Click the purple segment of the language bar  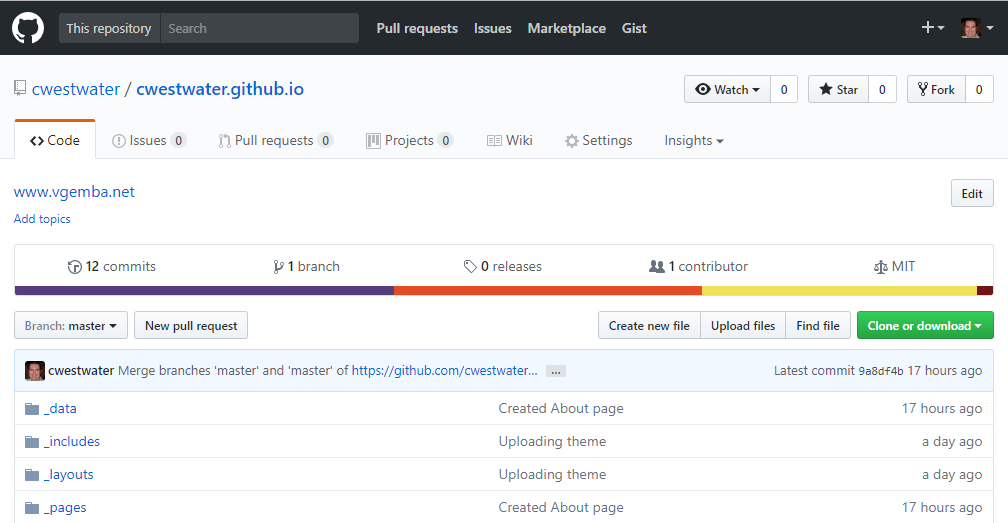tap(204, 290)
